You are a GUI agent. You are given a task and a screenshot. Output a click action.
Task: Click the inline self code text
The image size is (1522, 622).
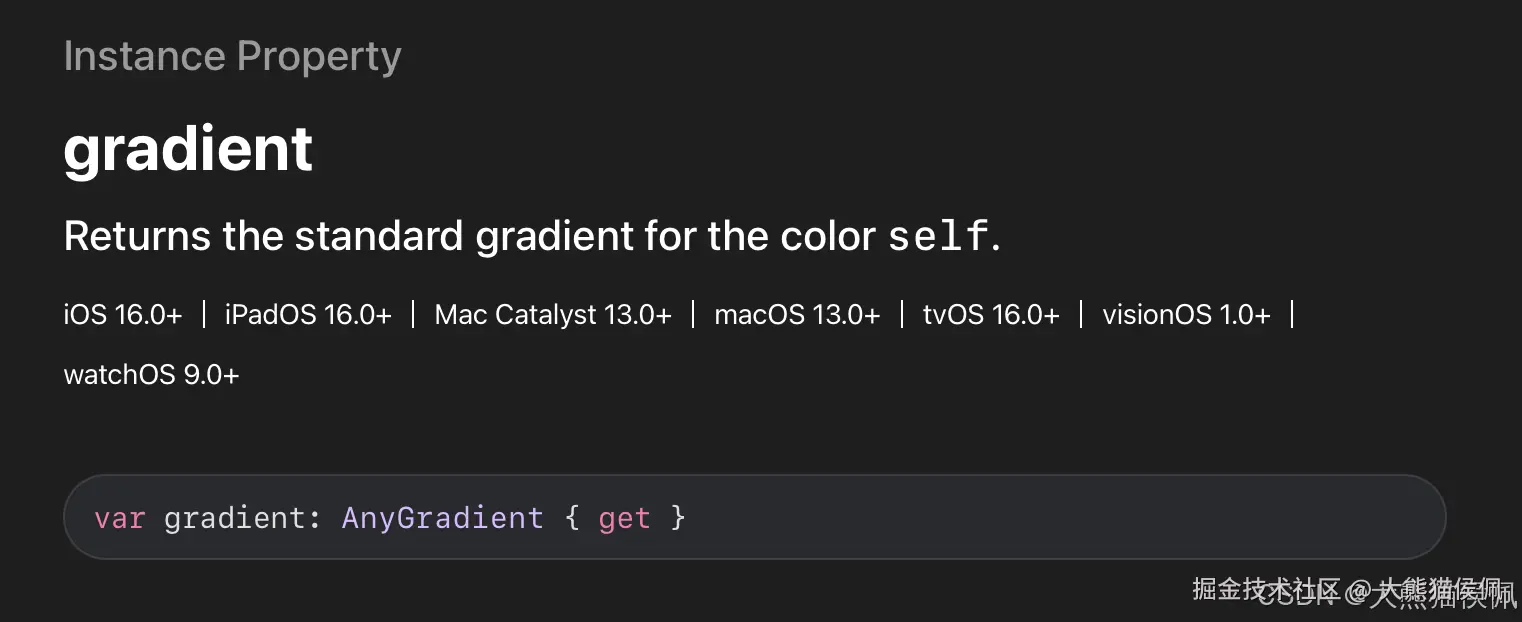point(938,237)
